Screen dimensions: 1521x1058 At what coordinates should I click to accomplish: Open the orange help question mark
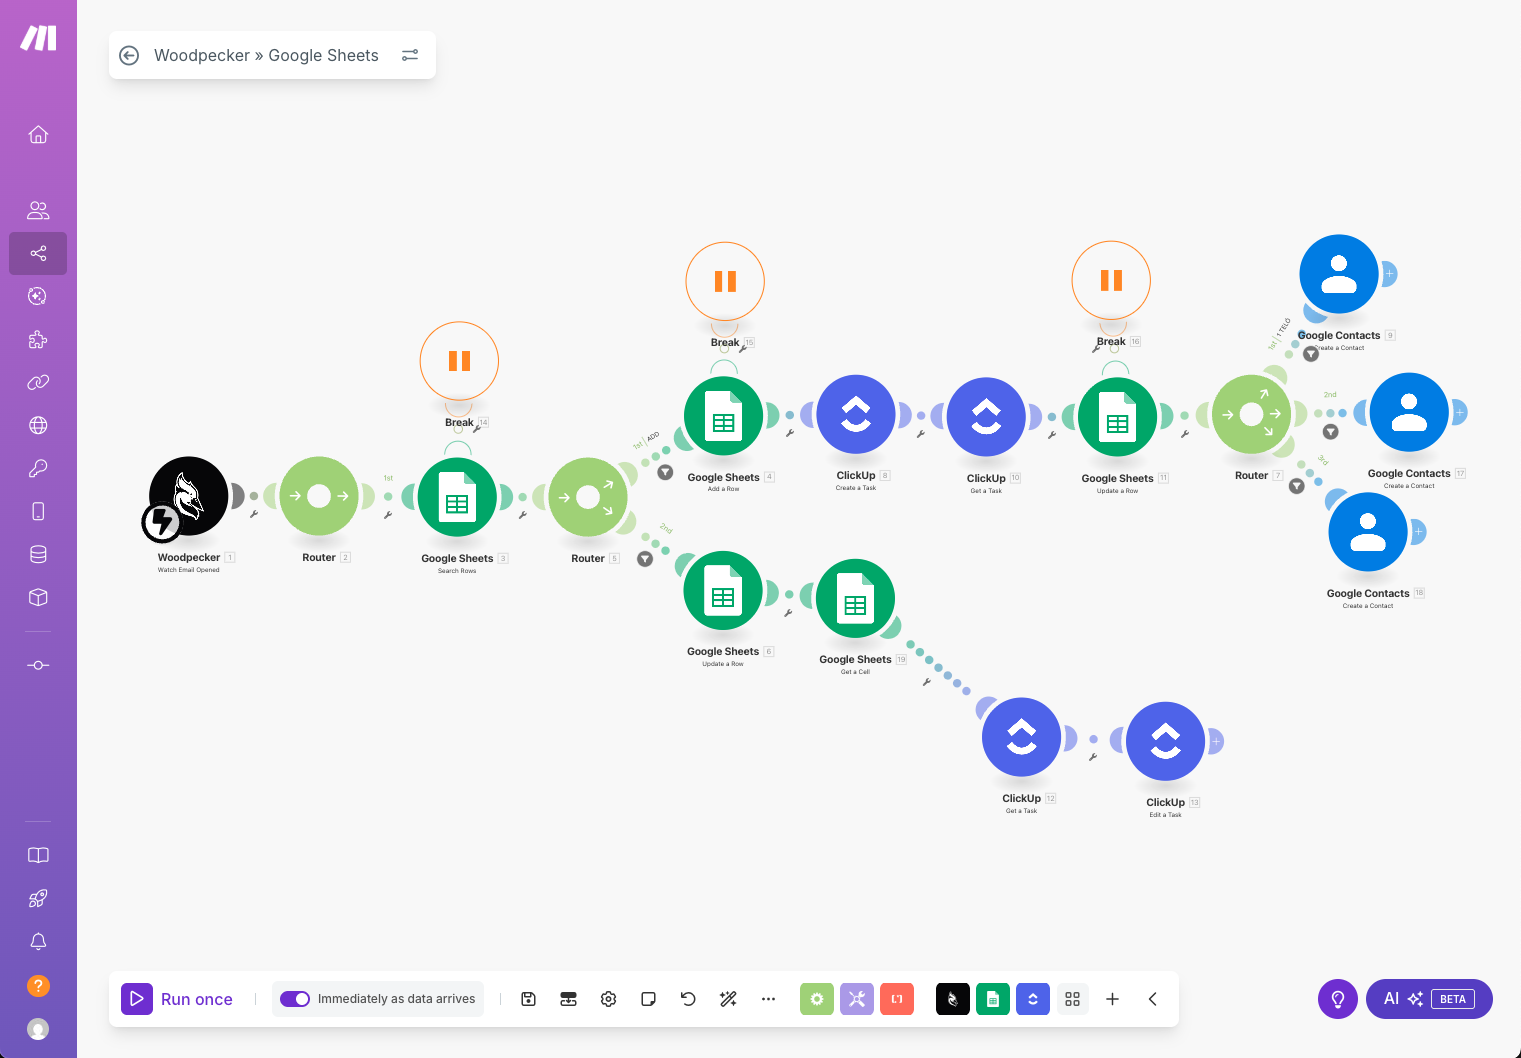pos(38,986)
